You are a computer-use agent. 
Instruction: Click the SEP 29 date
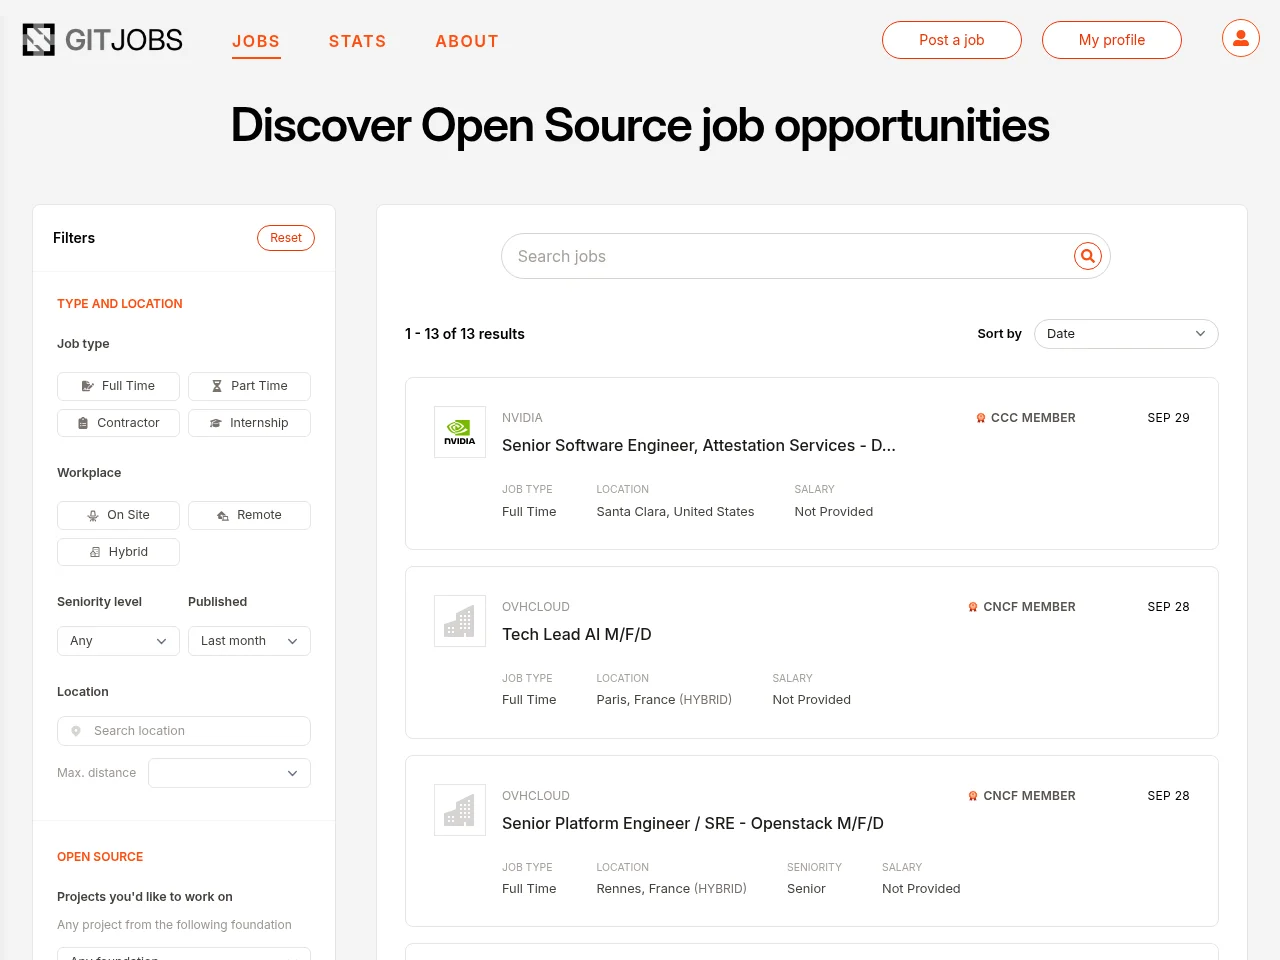[1169, 418]
